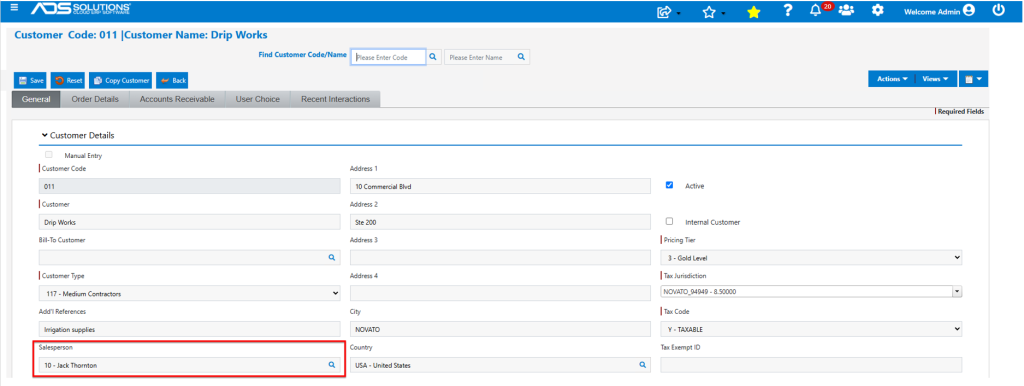
Task: Click the City field with NOVATO
Action: tap(501, 329)
